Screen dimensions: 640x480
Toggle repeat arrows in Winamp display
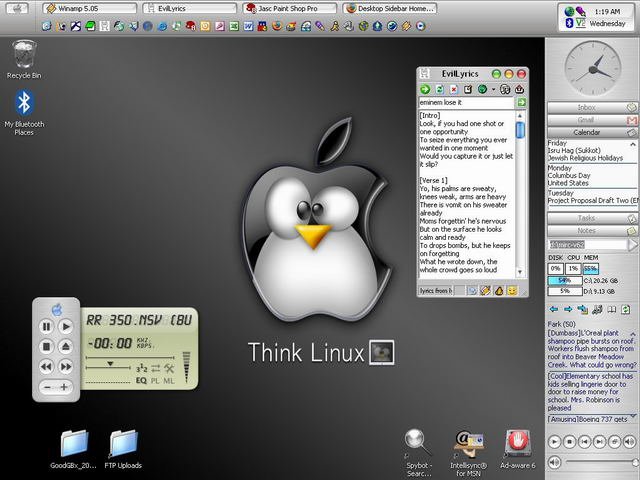pyautogui.click(x=156, y=369)
